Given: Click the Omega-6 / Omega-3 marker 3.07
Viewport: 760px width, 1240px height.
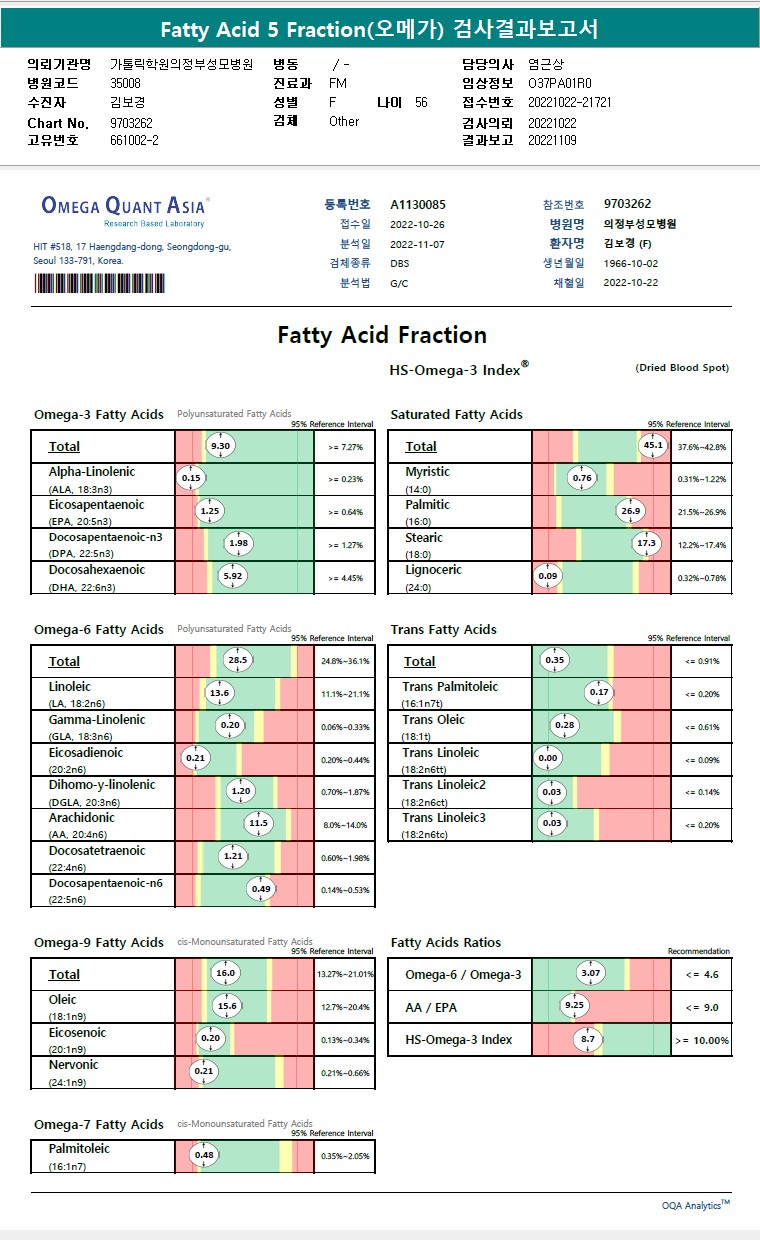Looking at the screenshot, I should pos(591,973).
